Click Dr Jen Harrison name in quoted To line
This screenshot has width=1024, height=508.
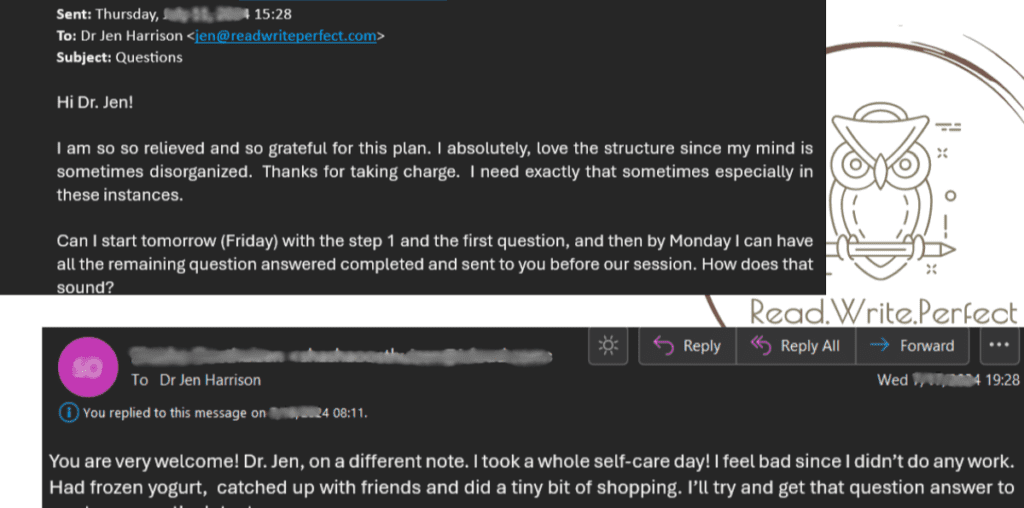click(132, 36)
